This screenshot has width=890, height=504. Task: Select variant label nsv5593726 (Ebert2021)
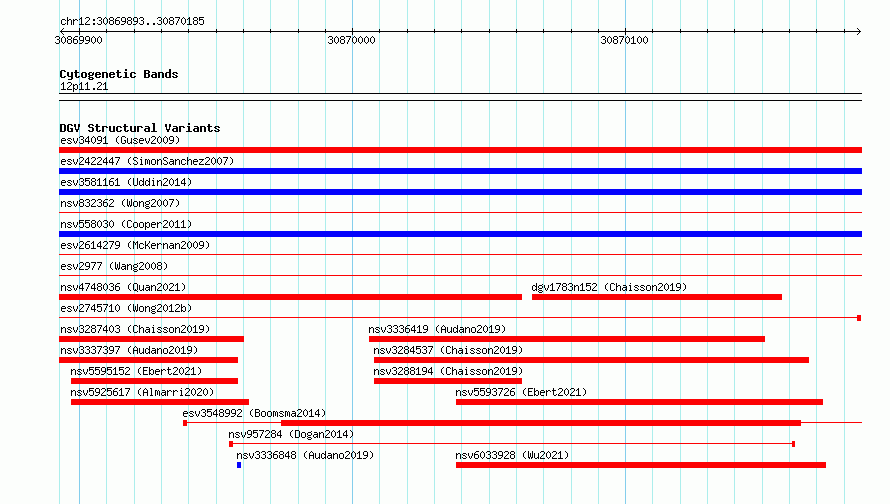(x=521, y=392)
